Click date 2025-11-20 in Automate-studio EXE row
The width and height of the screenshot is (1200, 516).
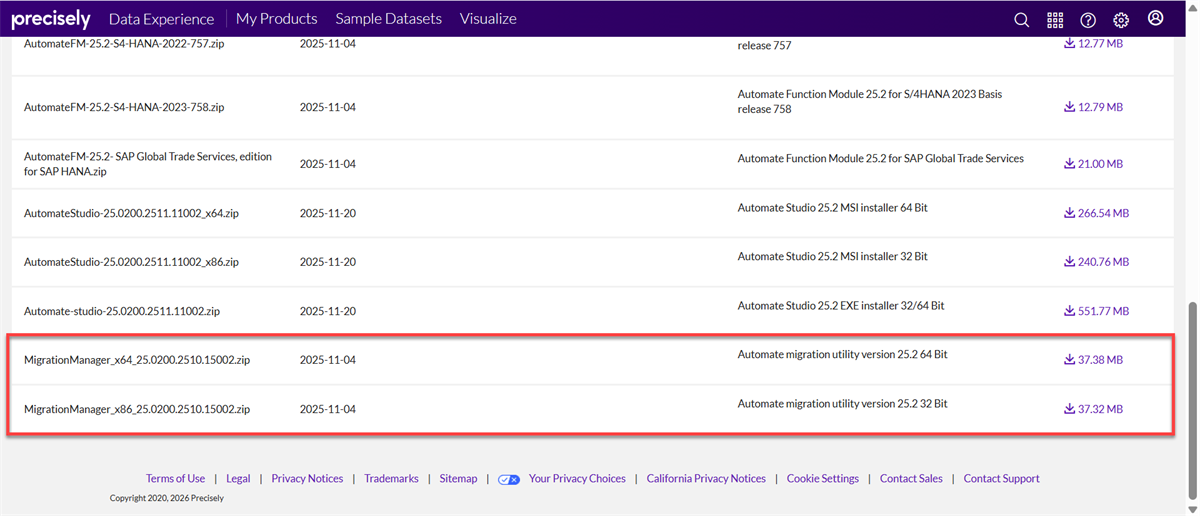328,311
